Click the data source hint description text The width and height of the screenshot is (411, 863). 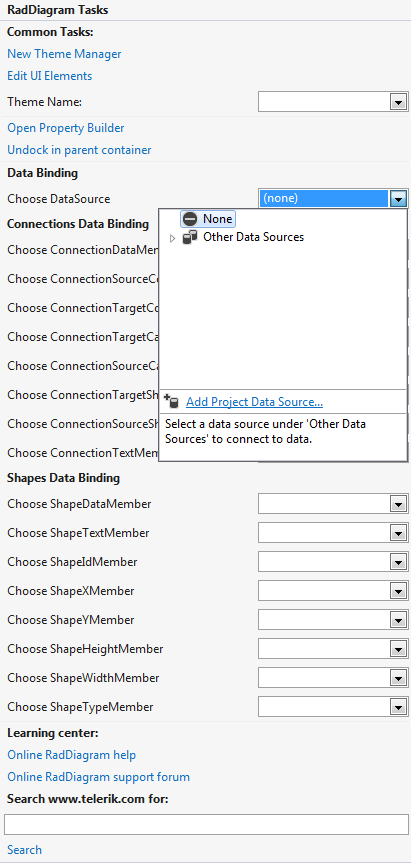[265, 432]
